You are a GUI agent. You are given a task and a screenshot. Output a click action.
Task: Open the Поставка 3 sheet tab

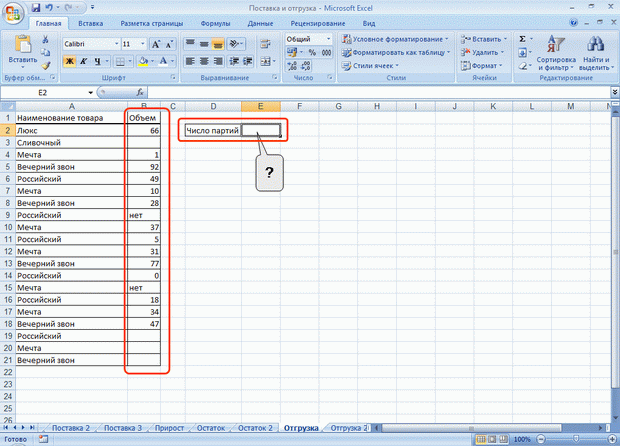[123, 428]
